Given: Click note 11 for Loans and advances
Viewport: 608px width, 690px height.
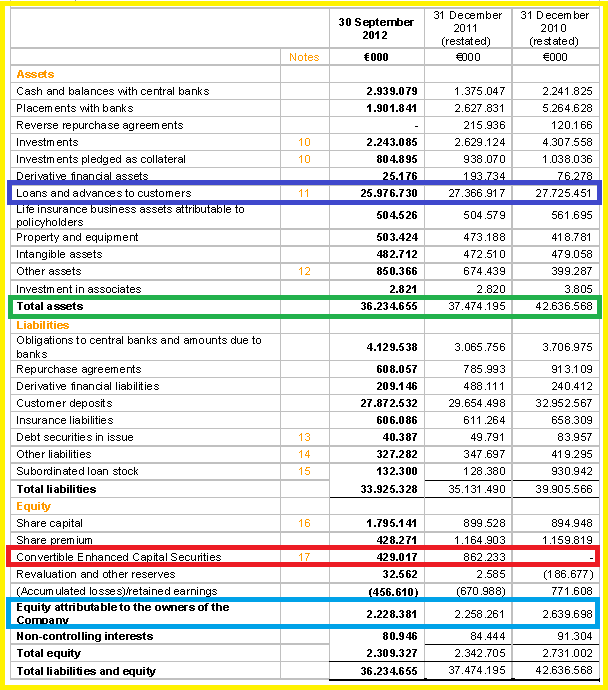Looking at the screenshot, I should [304, 193].
